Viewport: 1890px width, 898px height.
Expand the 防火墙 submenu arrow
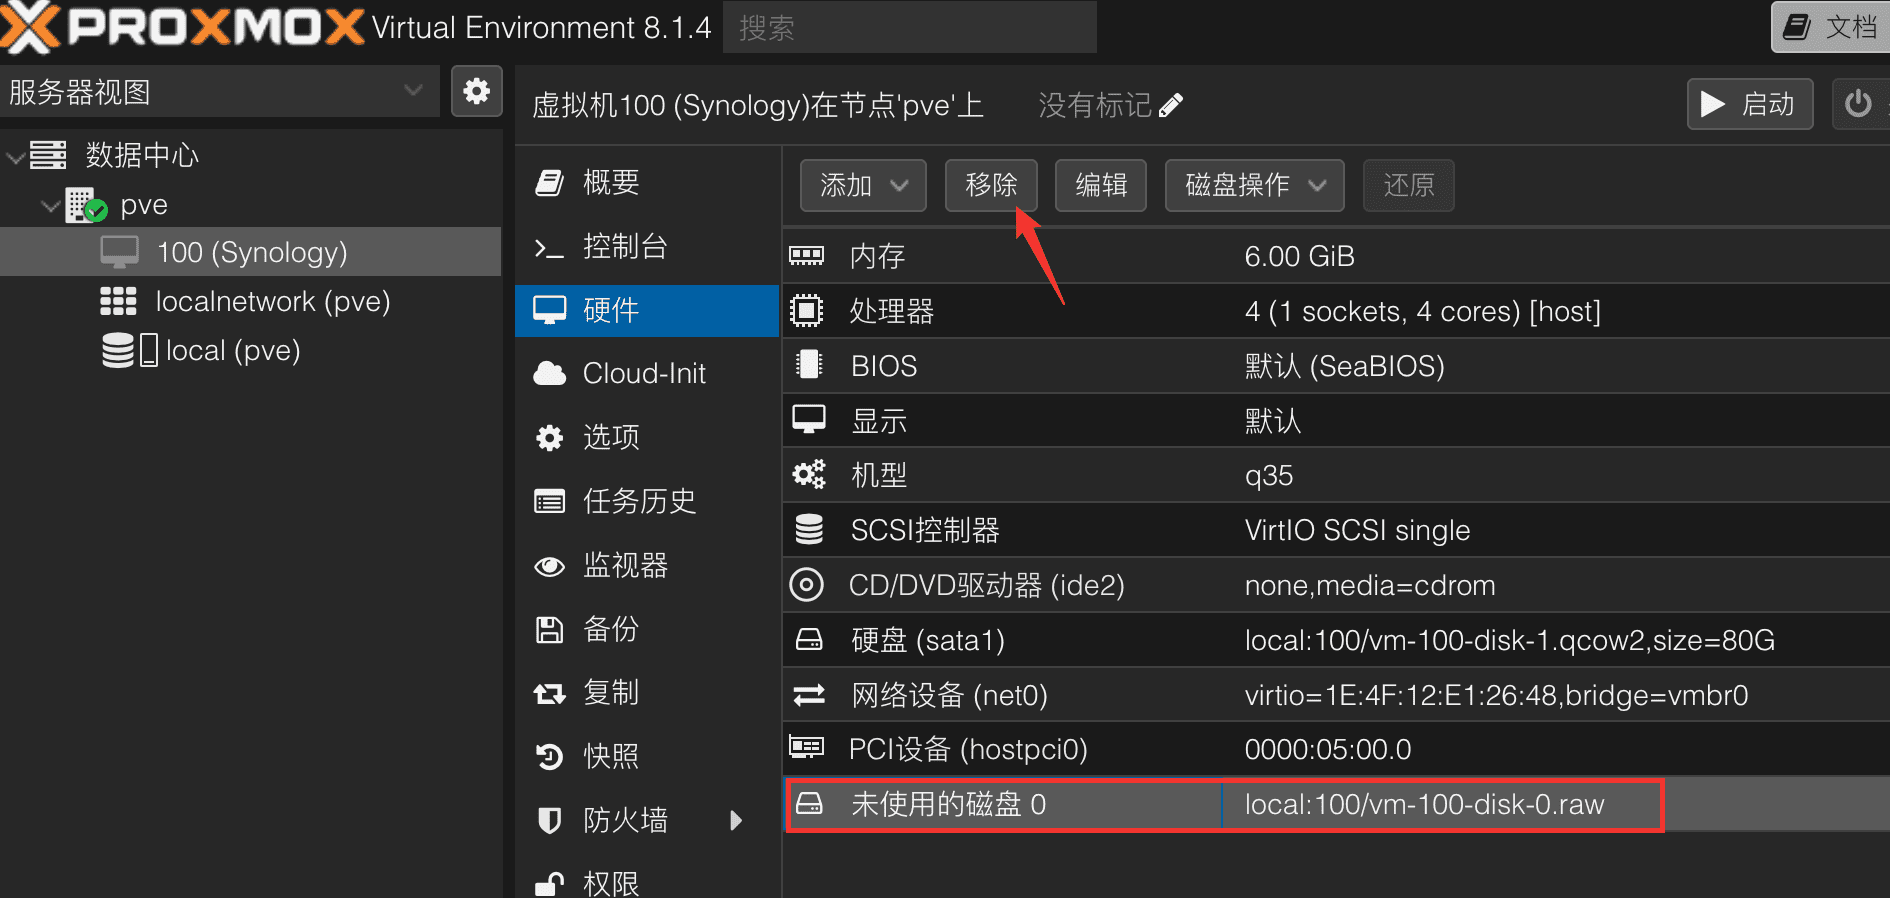tap(737, 820)
